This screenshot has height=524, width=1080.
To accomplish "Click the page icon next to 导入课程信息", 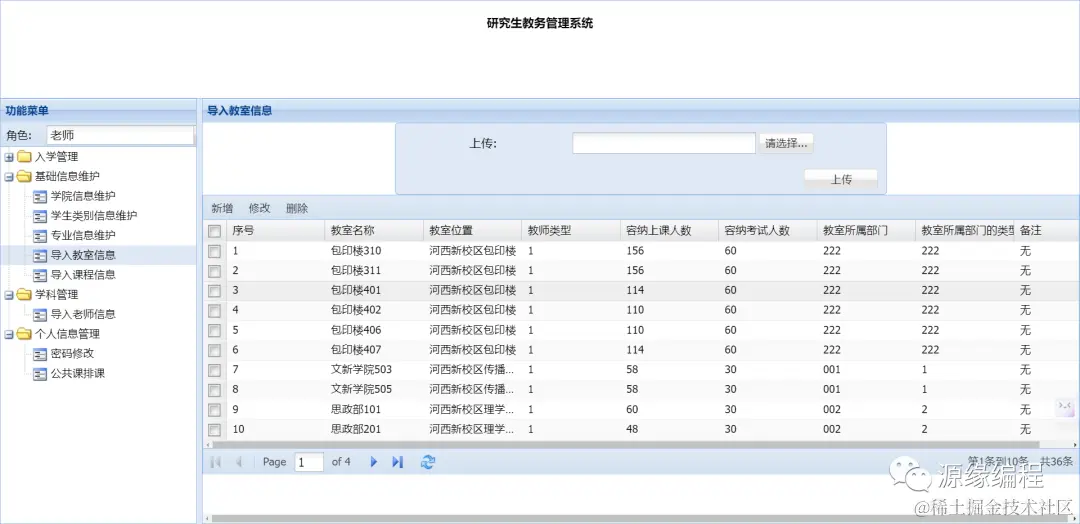I will (x=40, y=275).
